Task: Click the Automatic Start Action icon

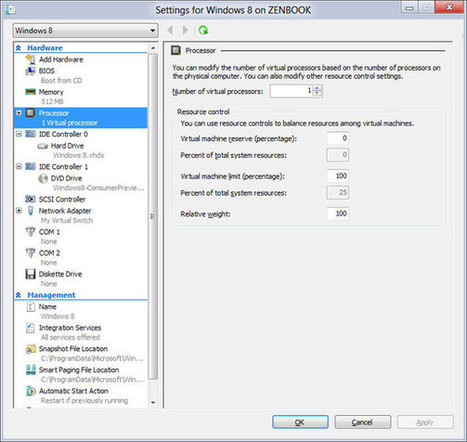Action: tap(30, 391)
